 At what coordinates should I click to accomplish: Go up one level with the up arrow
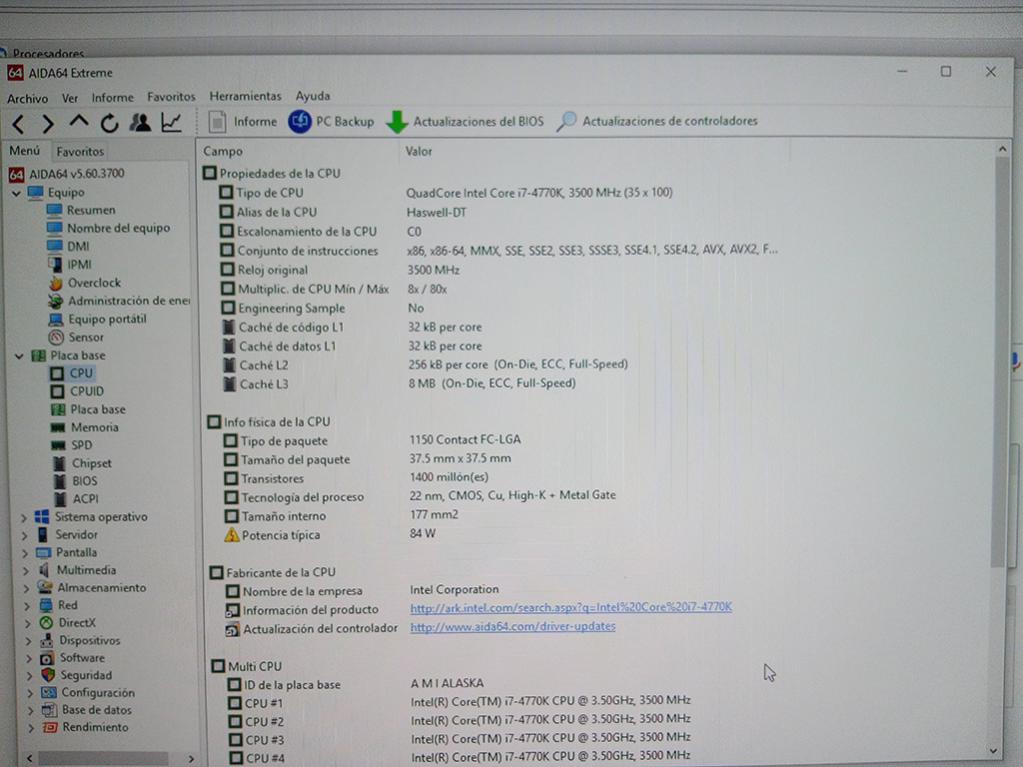(78, 122)
